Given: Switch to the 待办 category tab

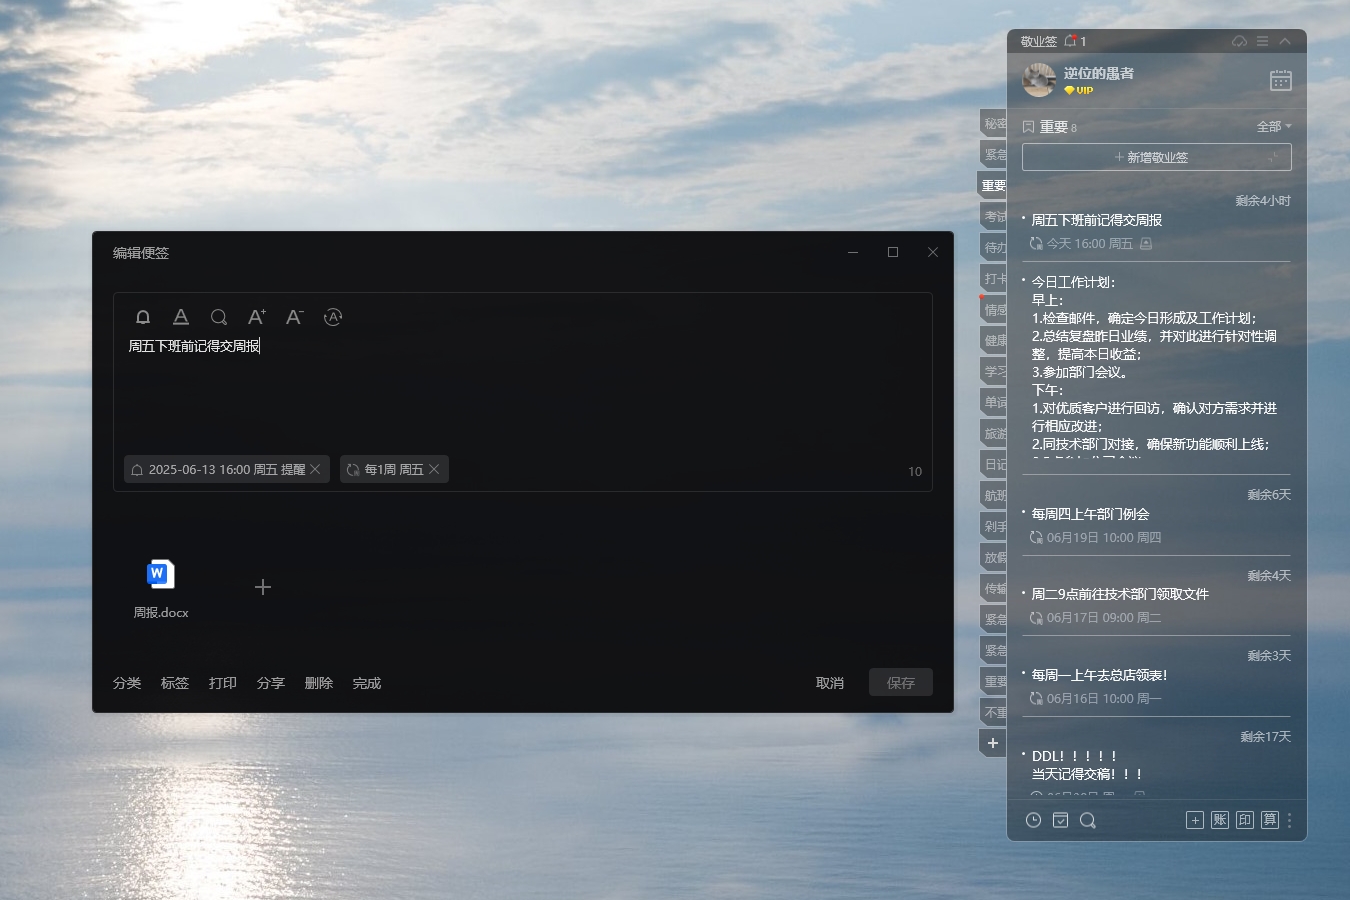Looking at the screenshot, I should pos(993,247).
